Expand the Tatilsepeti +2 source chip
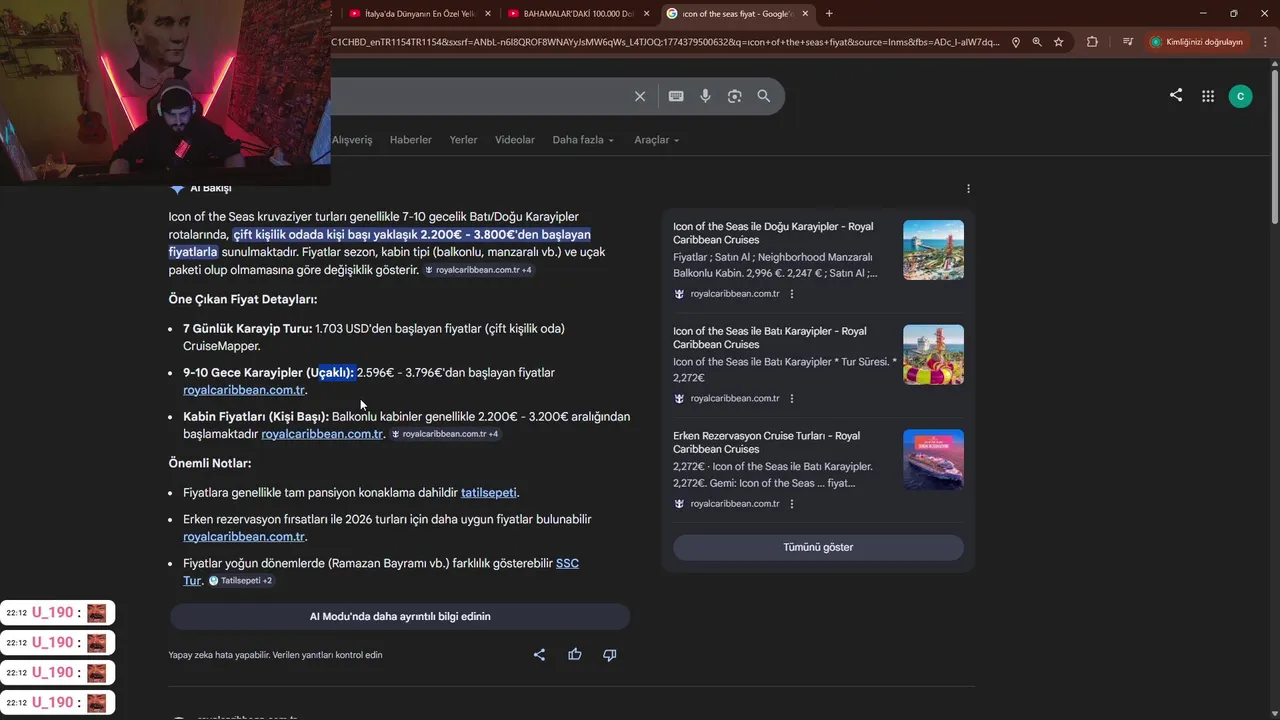The image size is (1280, 720). [x=241, y=580]
